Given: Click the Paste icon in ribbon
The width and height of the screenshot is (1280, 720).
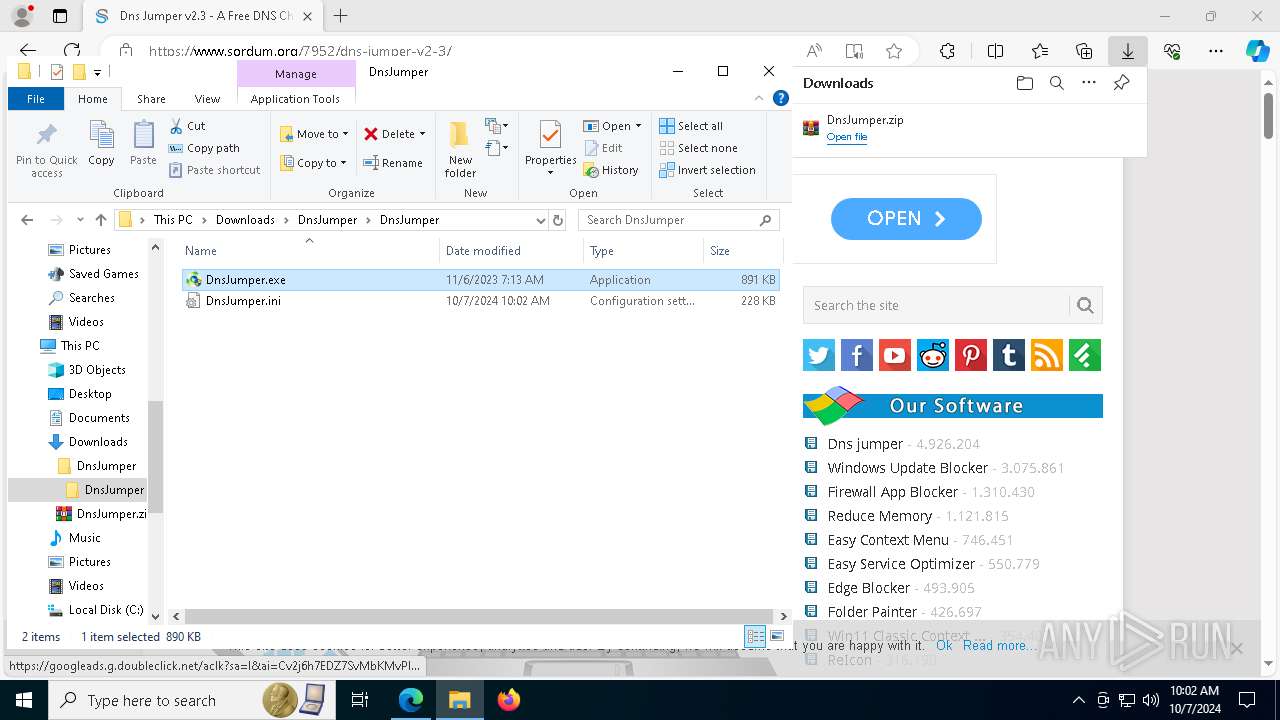Looking at the screenshot, I should [x=143, y=143].
